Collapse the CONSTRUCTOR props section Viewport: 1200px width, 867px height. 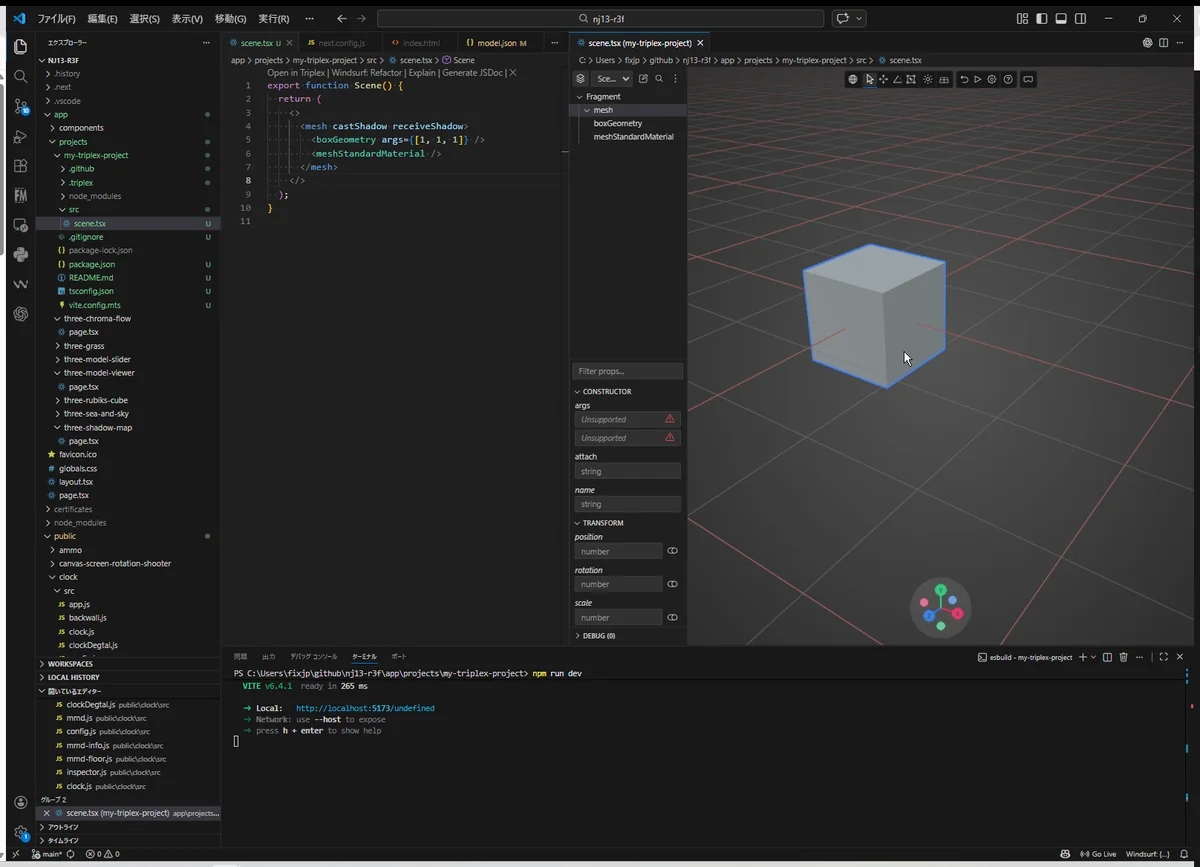pos(606,392)
